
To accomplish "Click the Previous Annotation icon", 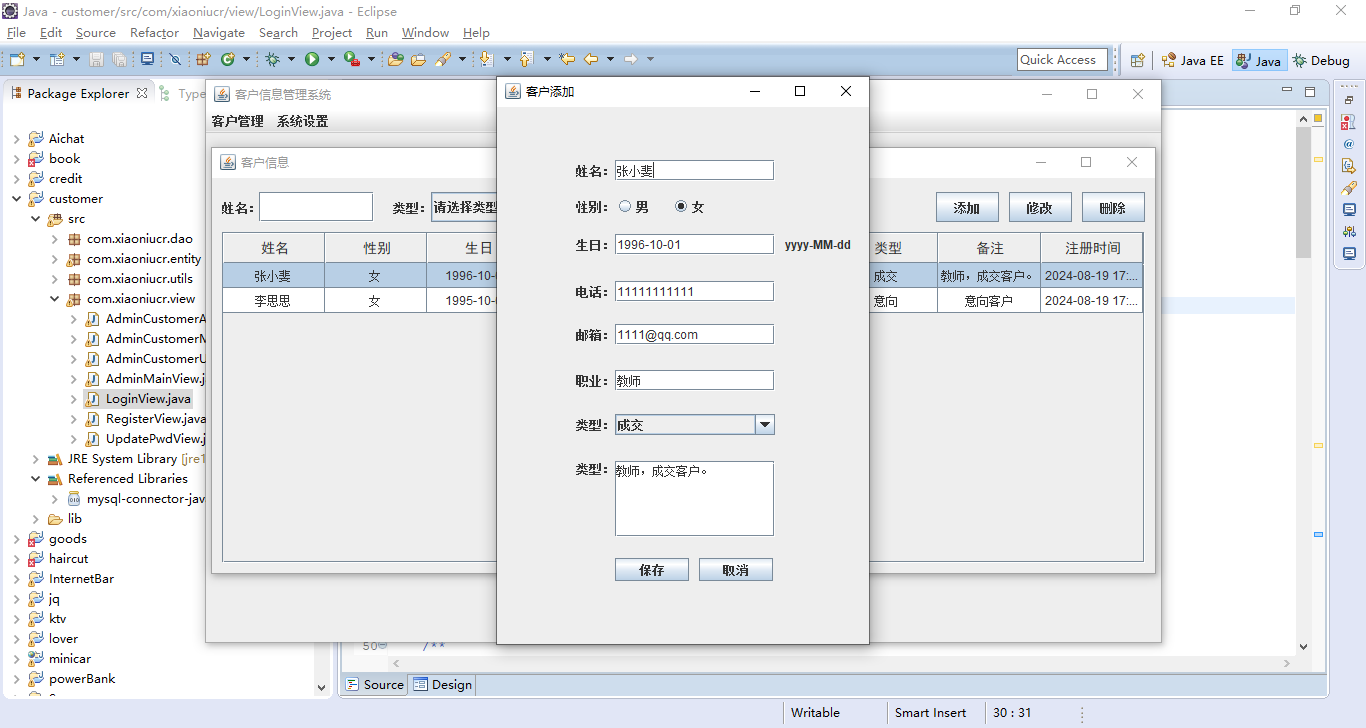I will (527, 60).
